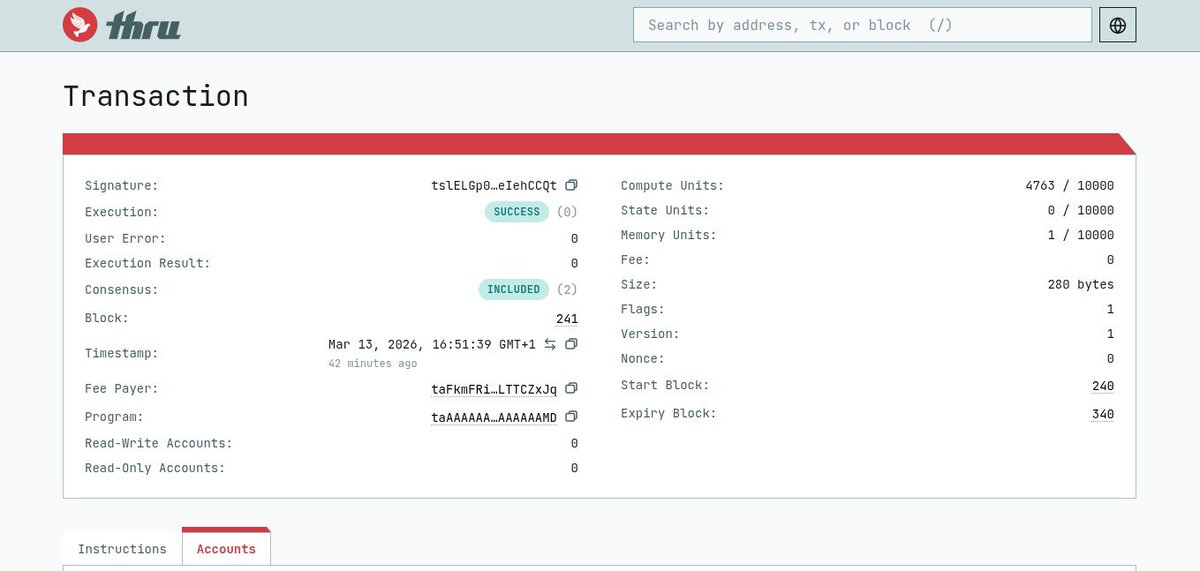Switch to the Instructions tab
The width and height of the screenshot is (1200, 571).
point(122,549)
